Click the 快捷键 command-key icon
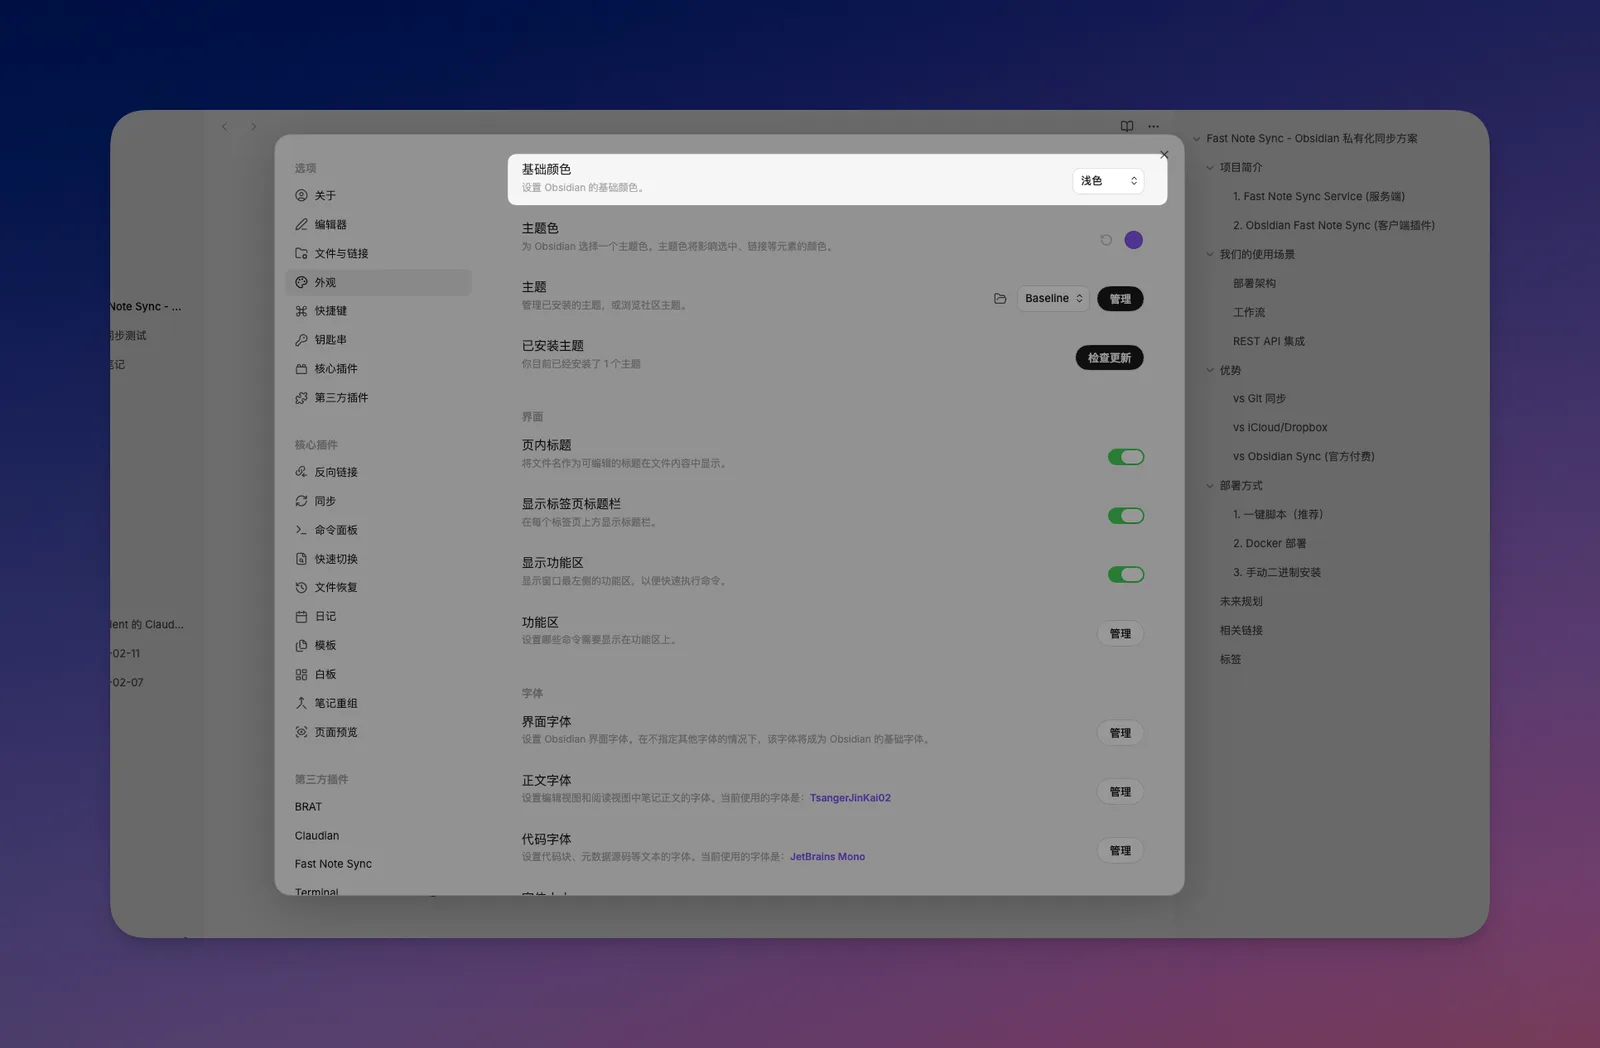 click(x=301, y=311)
